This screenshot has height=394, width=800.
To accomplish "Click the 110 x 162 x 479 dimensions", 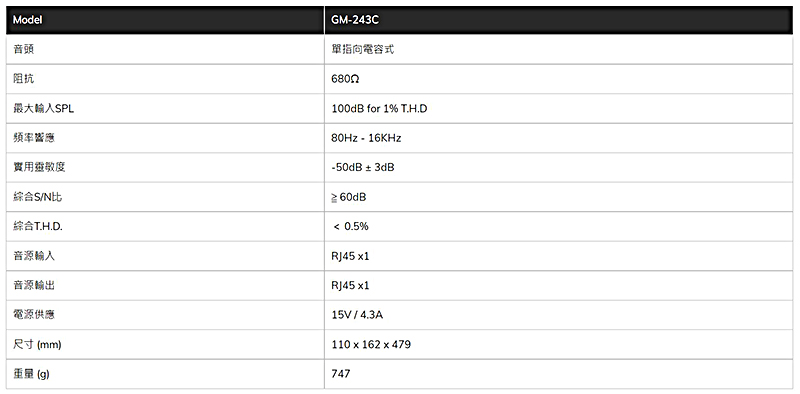I will (371, 344).
